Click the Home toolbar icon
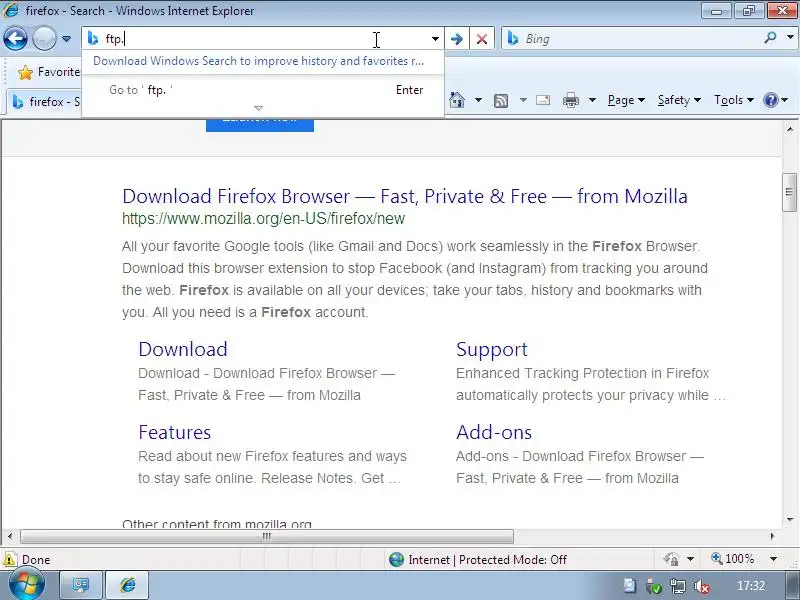The image size is (800, 600). point(457,100)
